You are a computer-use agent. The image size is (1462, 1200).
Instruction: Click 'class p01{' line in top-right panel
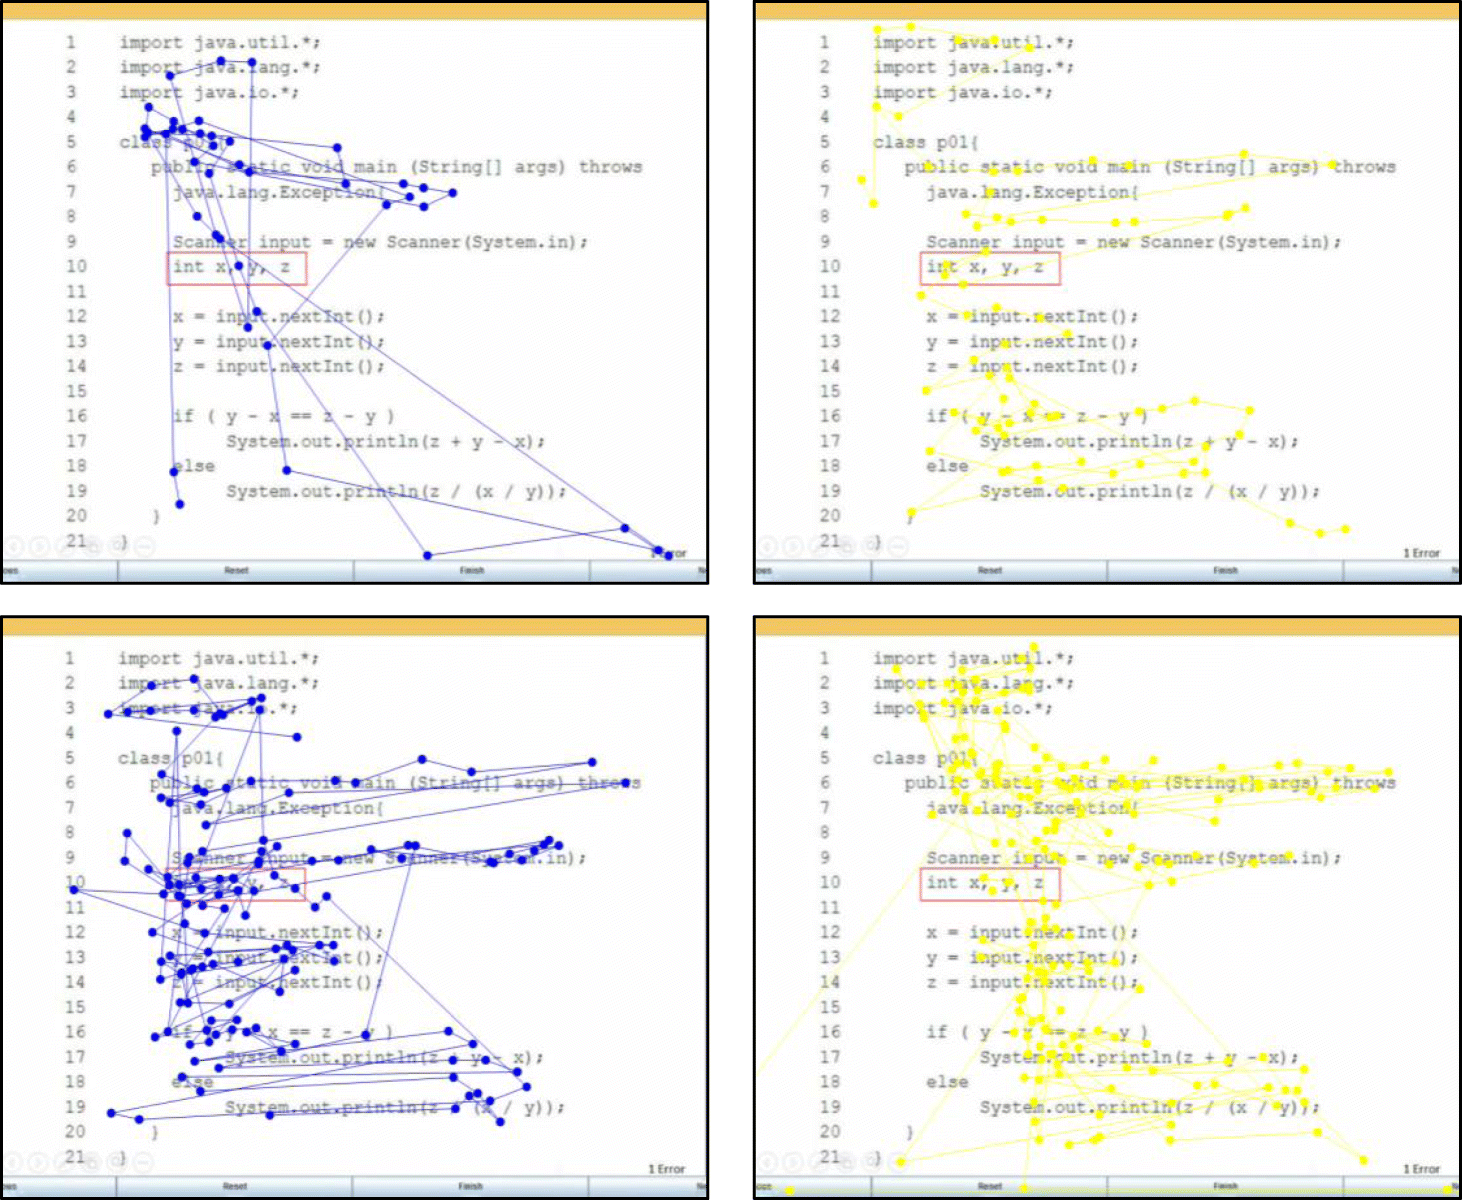926,142
